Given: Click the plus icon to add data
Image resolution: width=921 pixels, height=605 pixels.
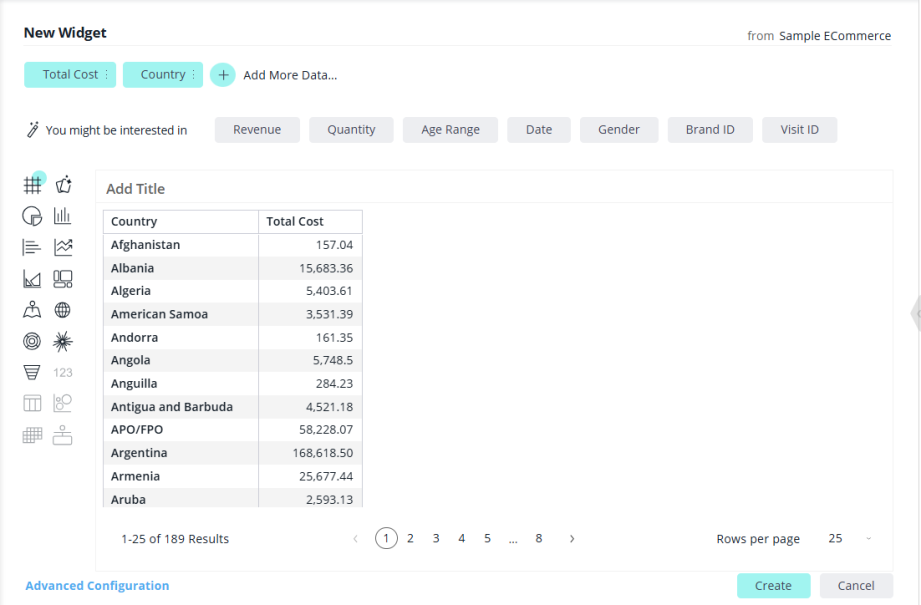Looking at the screenshot, I should point(222,75).
